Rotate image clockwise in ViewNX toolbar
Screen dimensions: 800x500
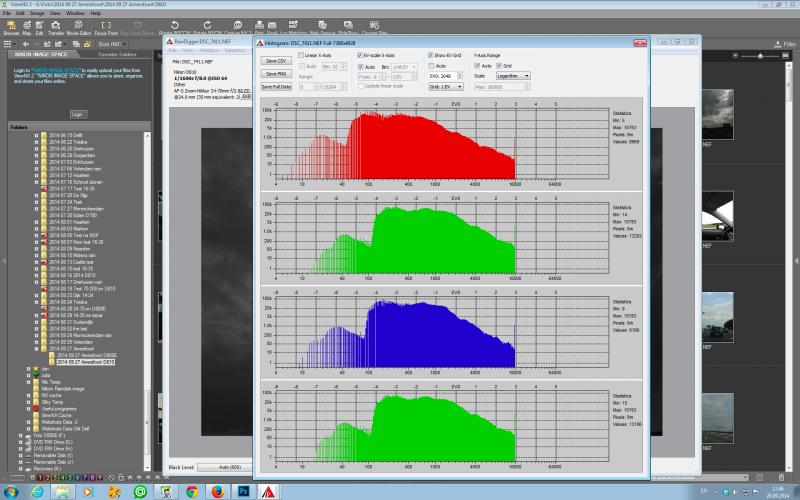tap(207, 26)
